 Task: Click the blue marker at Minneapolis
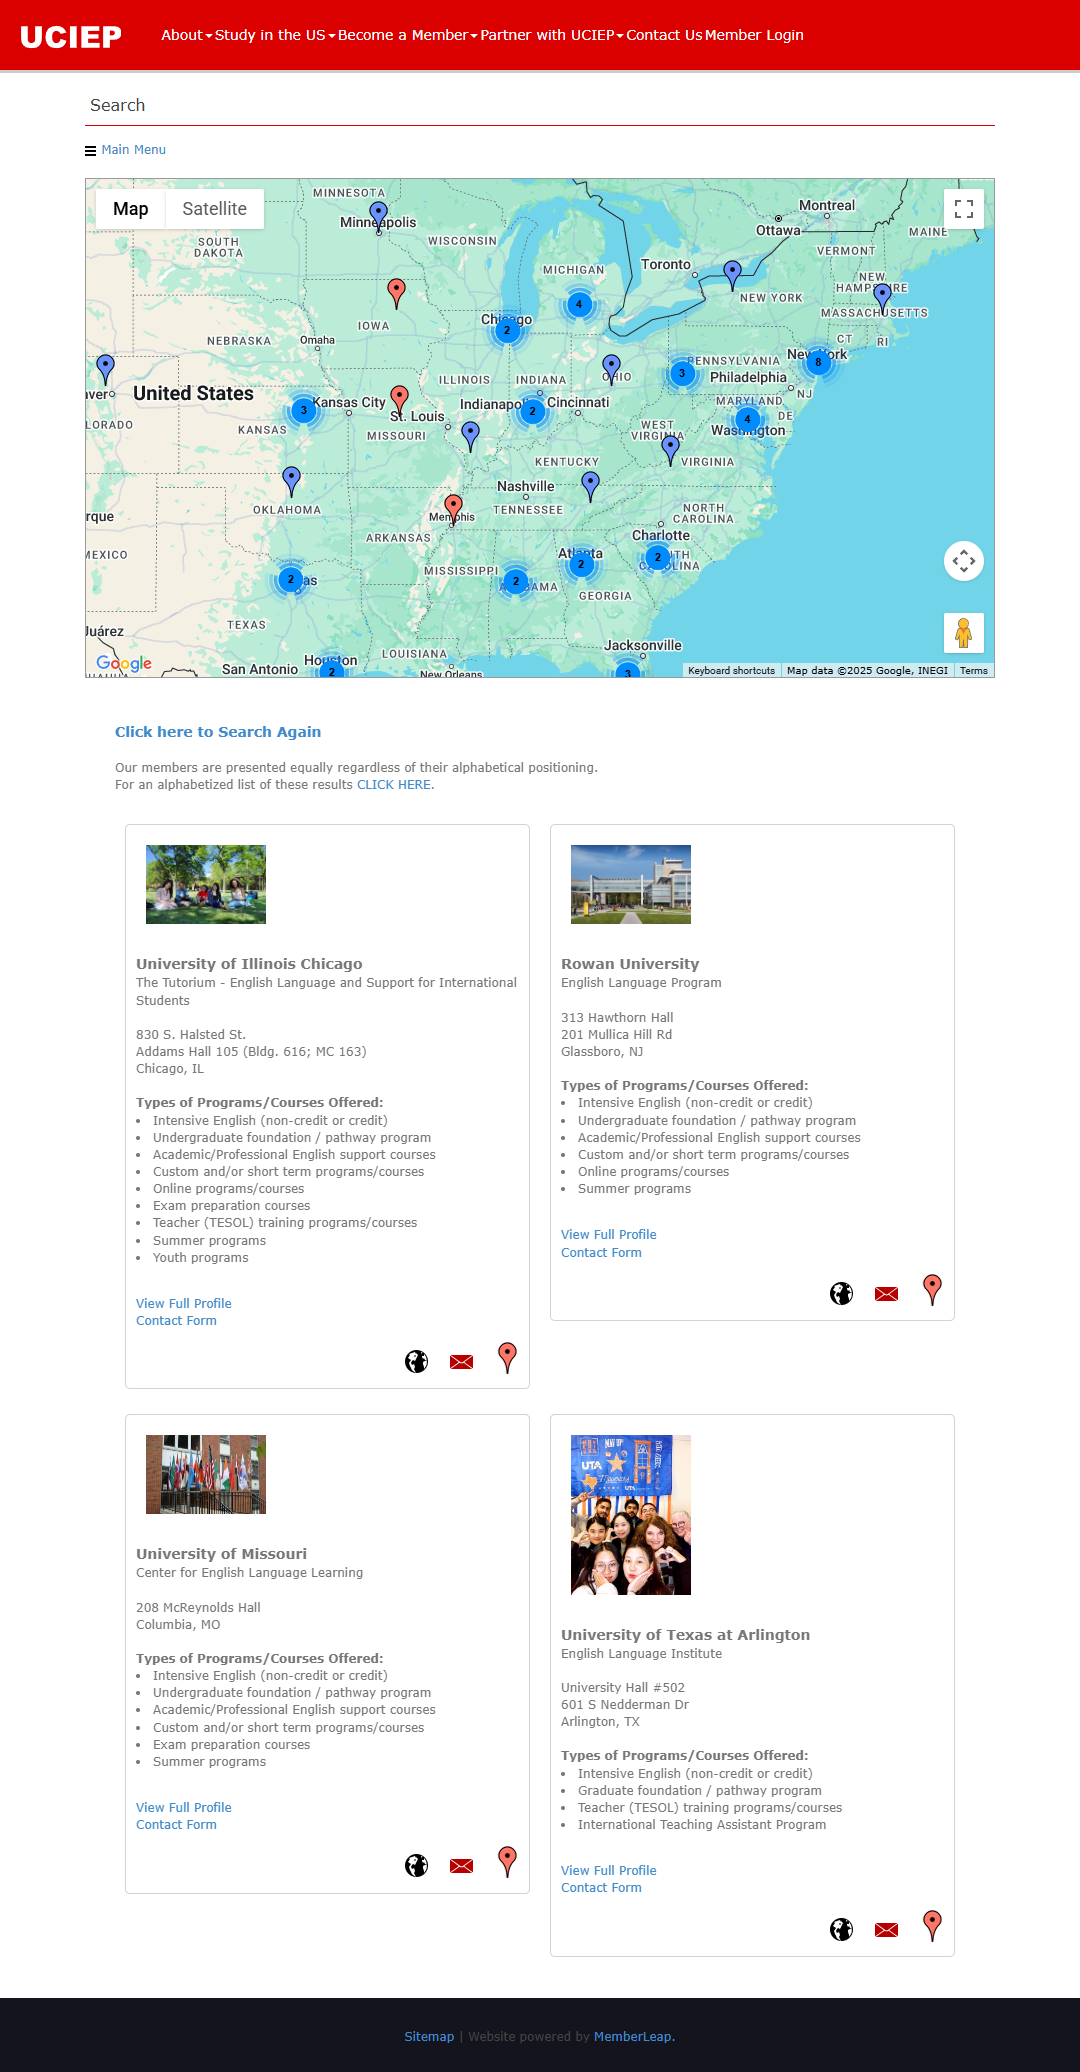pos(378,215)
